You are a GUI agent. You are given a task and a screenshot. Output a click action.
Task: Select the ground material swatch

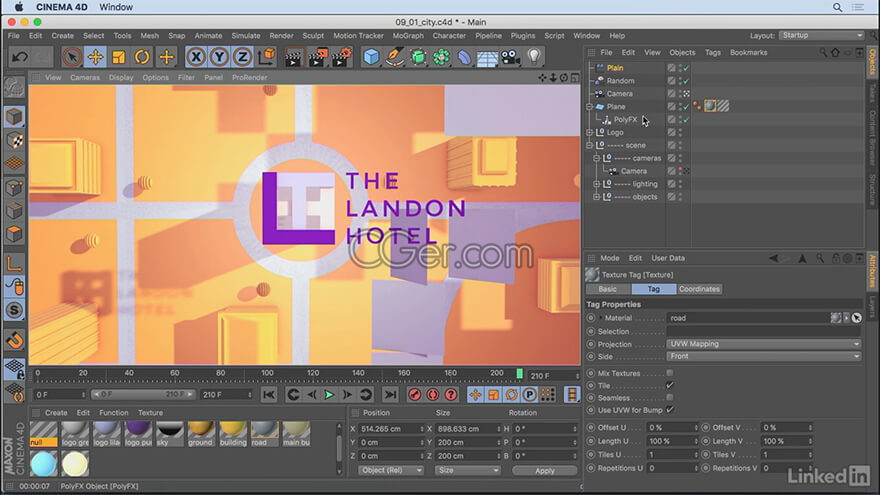point(200,434)
